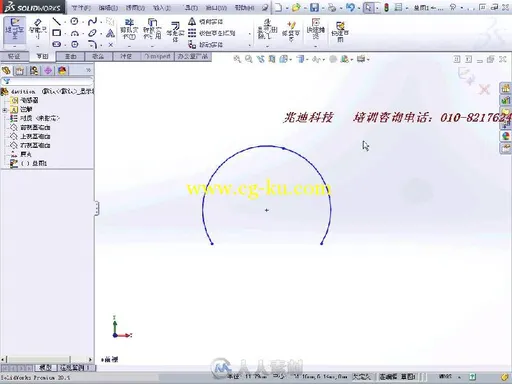The height and width of the screenshot is (384, 512).
Task: Open the ConfigurationManager tab icon
Action: pyautogui.click(x=34, y=70)
